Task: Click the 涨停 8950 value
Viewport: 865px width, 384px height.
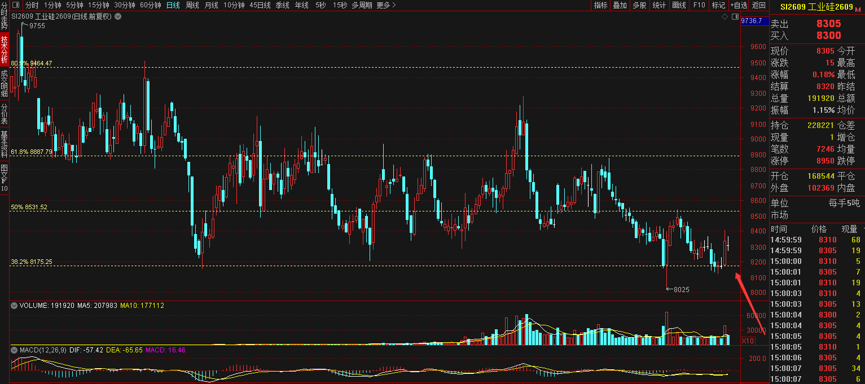Action: click(826, 161)
